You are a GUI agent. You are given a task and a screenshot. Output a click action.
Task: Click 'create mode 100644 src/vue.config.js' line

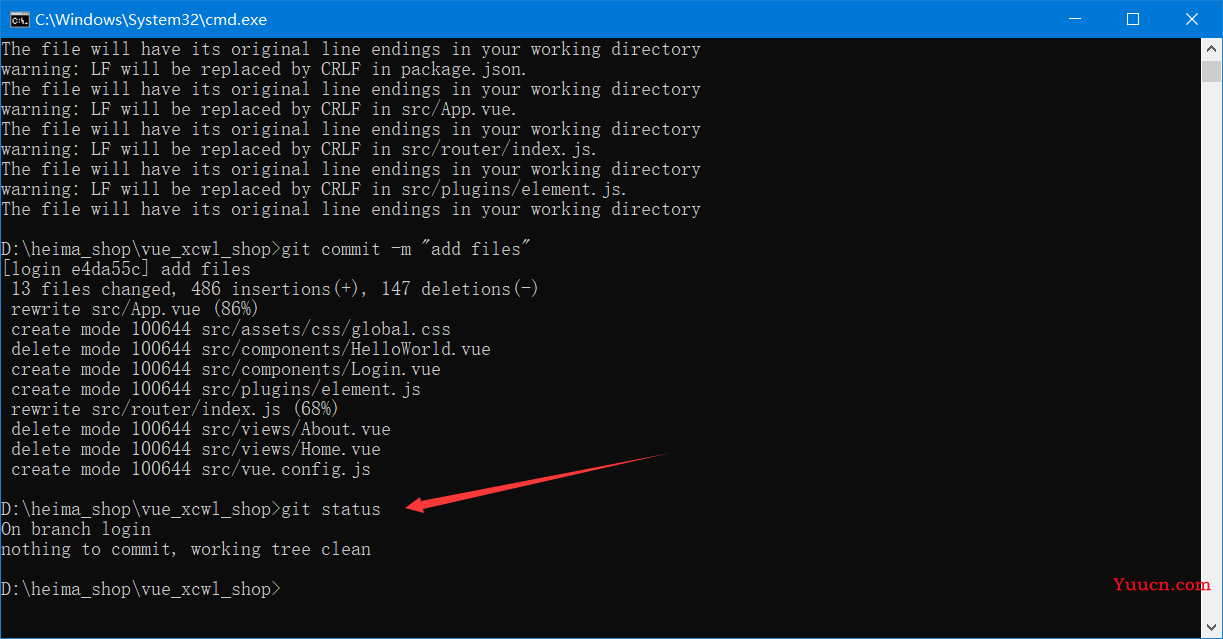tap(191, 469)
